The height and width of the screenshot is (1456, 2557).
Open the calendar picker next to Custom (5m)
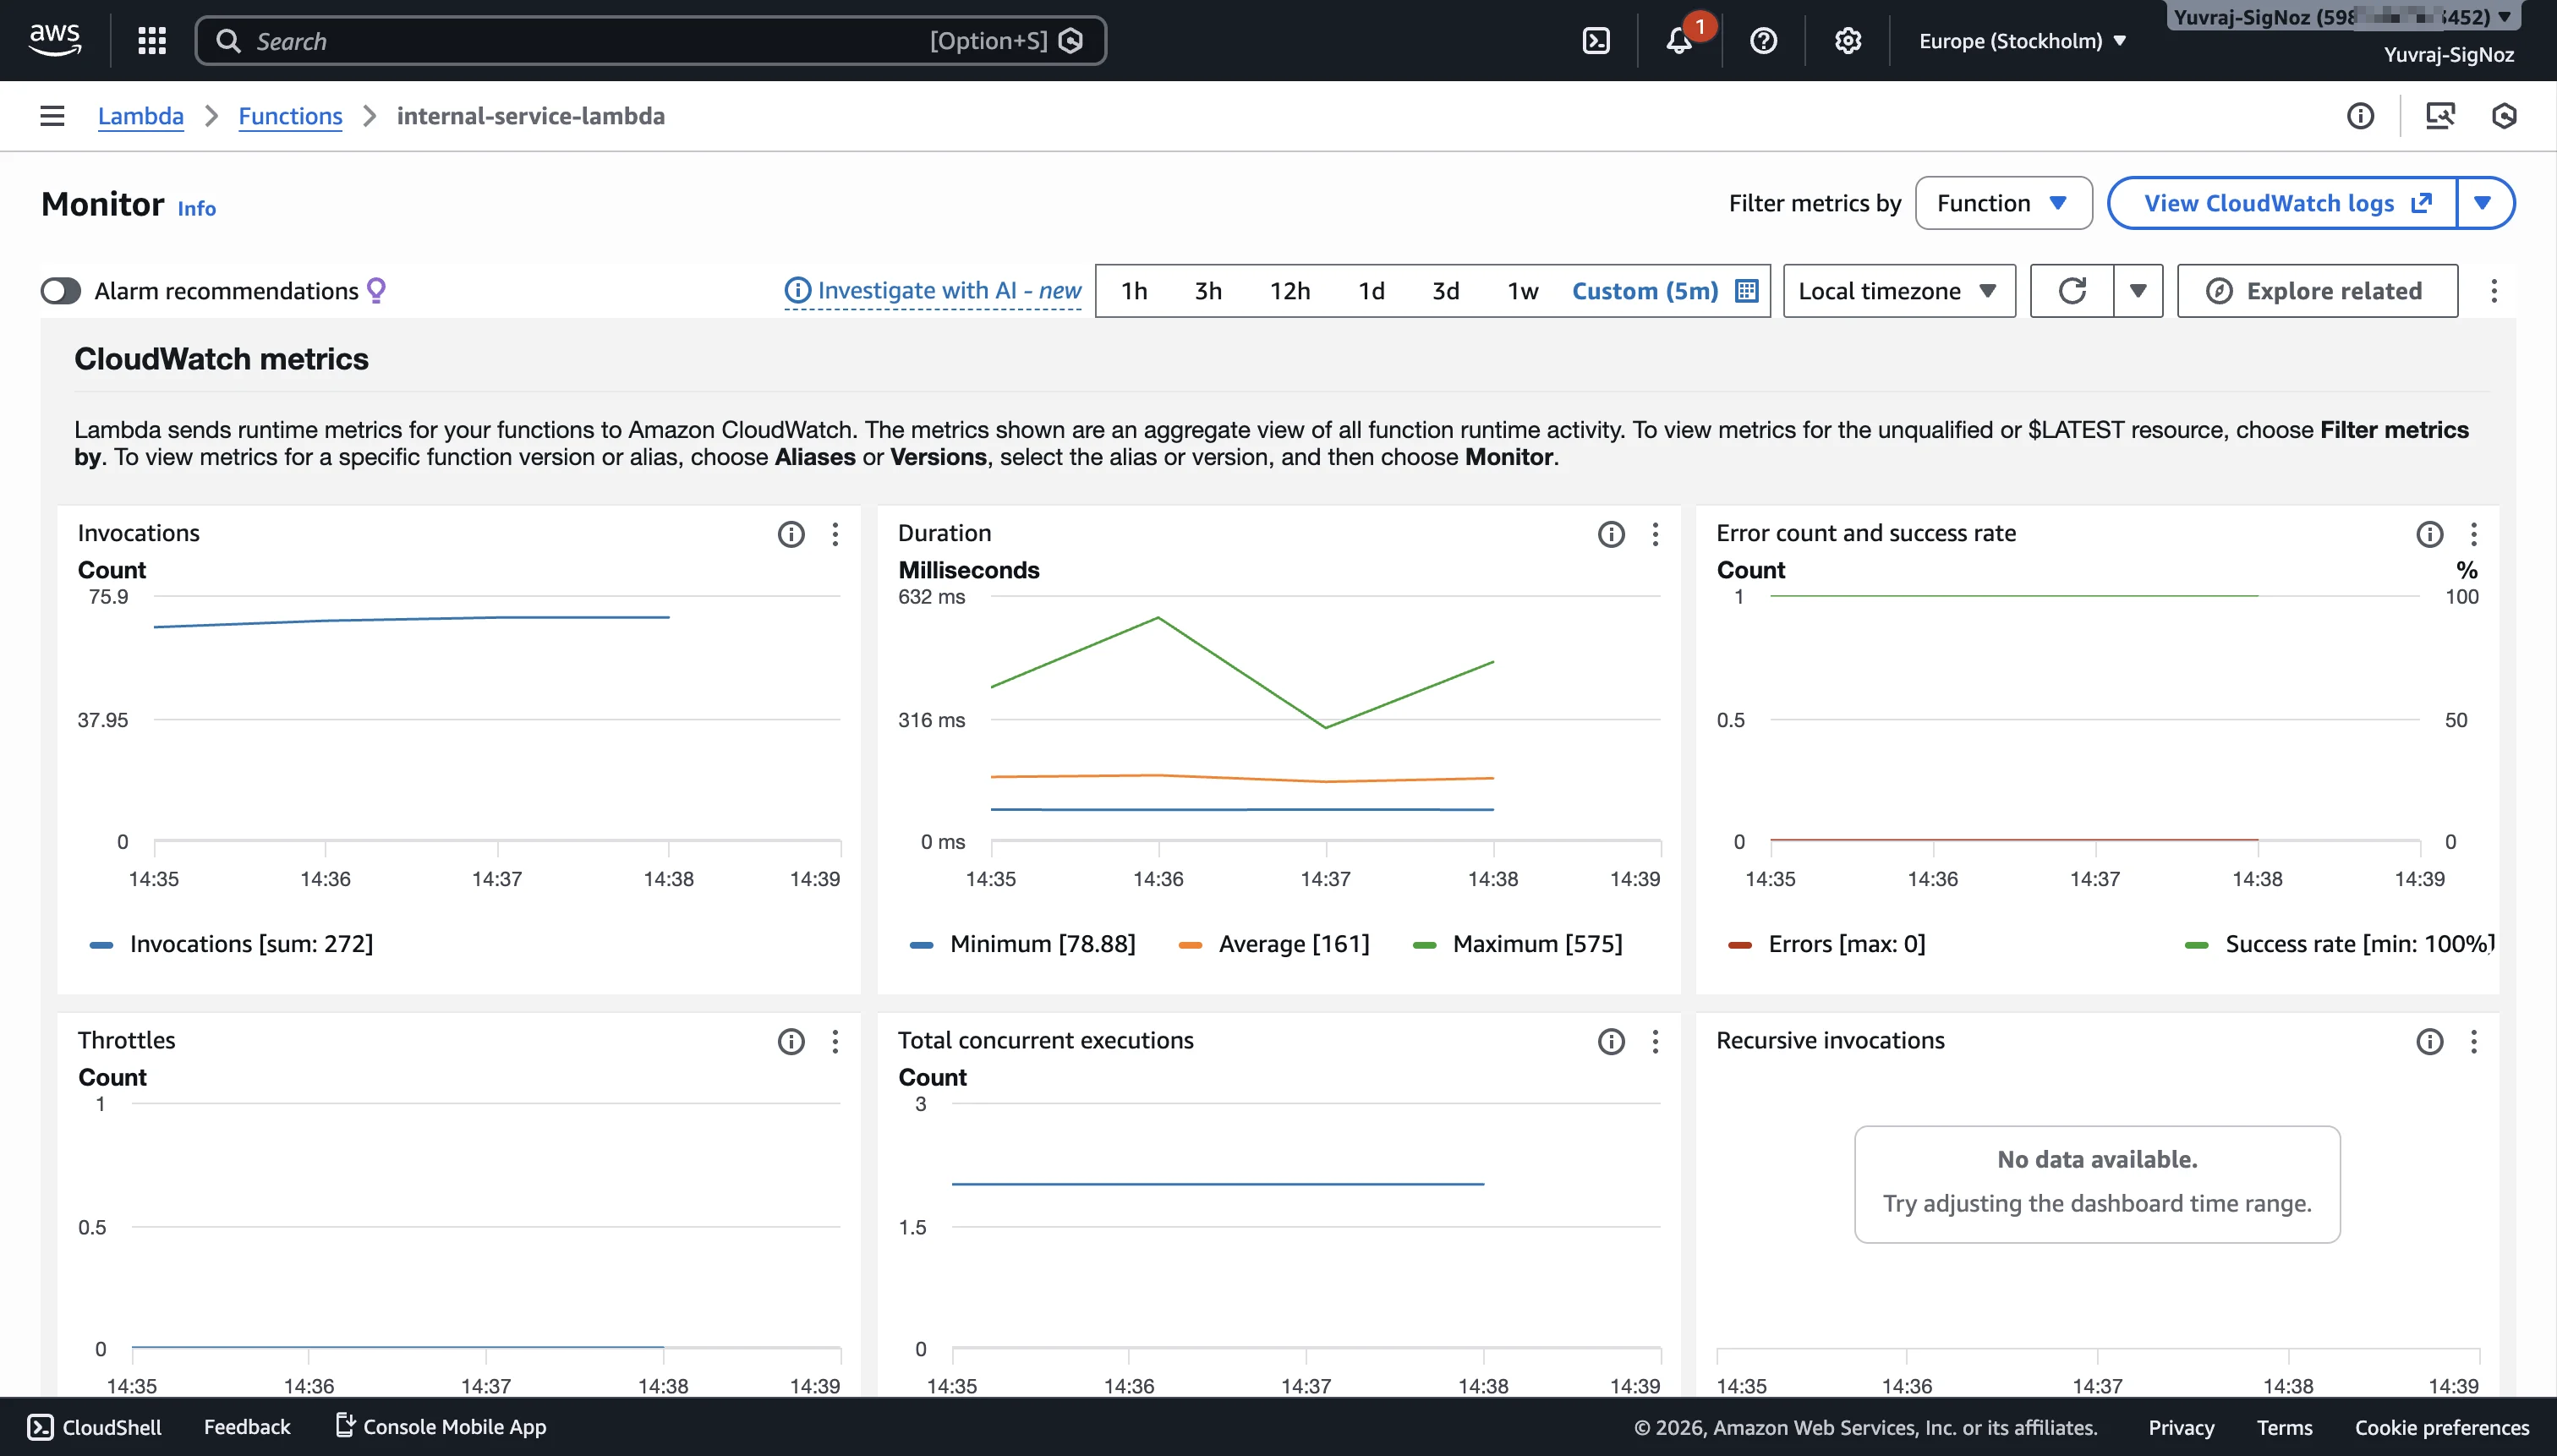(x=1745, y=290)
